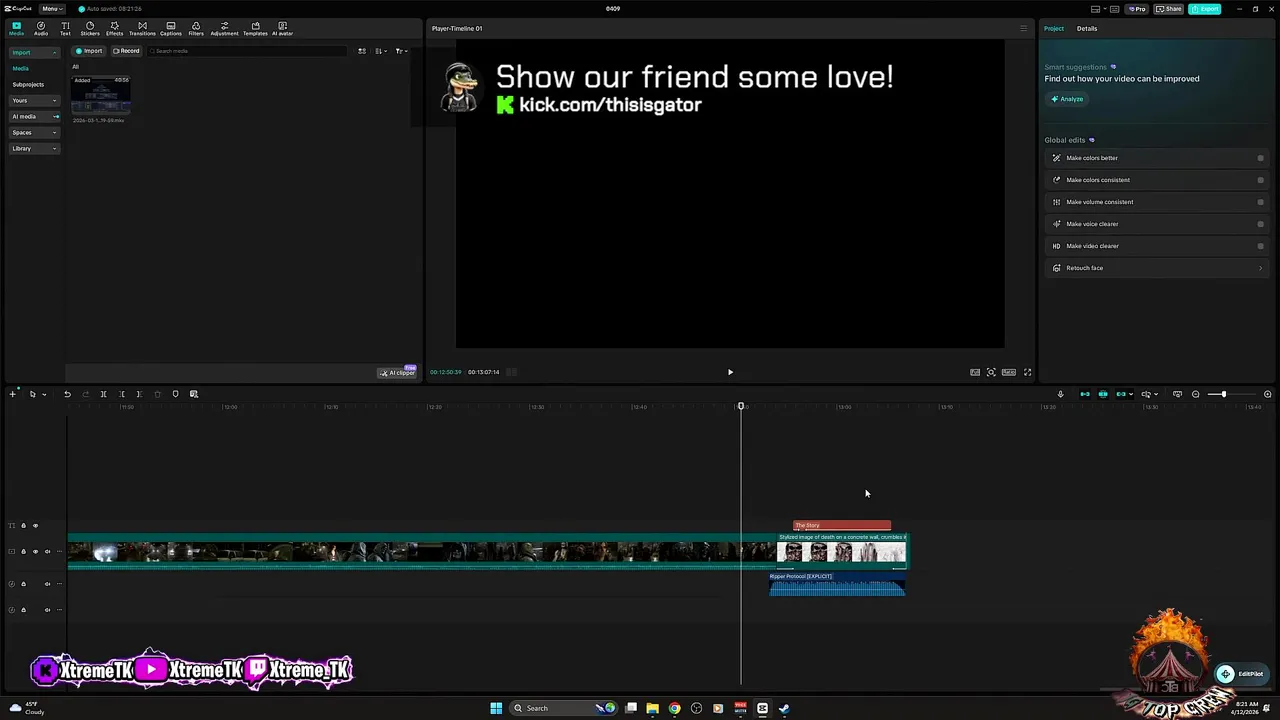Screen dimensions: 1280x720
Task: Expand the Yours section
Action: [35, 100]
